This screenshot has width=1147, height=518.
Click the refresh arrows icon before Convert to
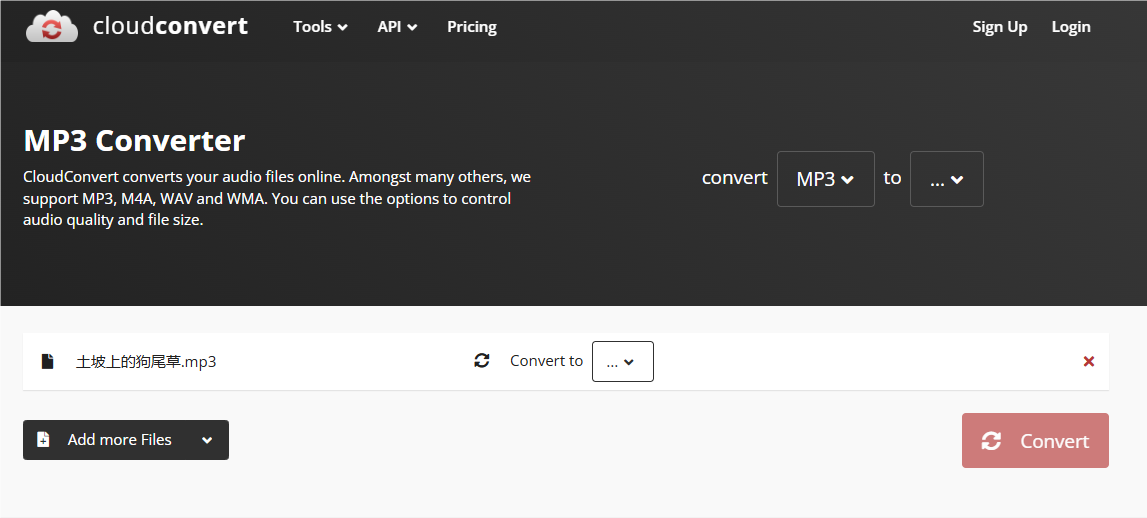pyautogui.click(x=481, y=361)
